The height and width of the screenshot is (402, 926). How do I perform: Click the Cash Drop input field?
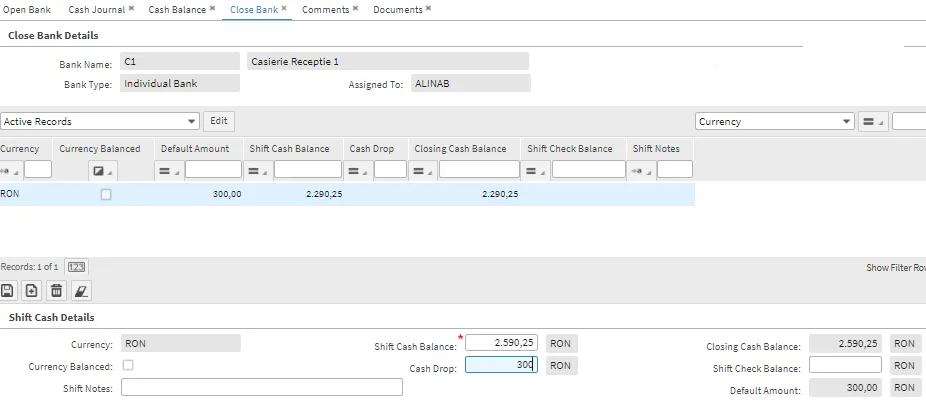tap(501, 365)
